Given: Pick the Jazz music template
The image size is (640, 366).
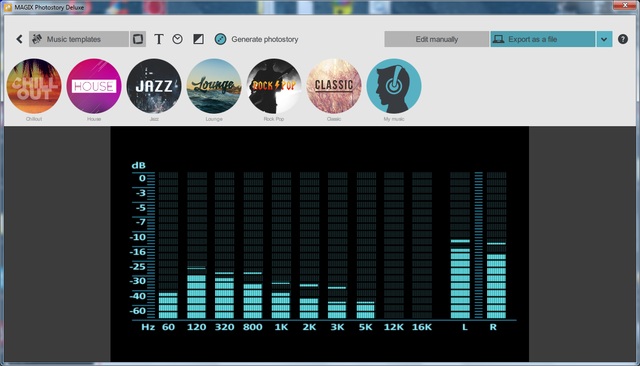Looking at the screenshot, I should [154, 86].
